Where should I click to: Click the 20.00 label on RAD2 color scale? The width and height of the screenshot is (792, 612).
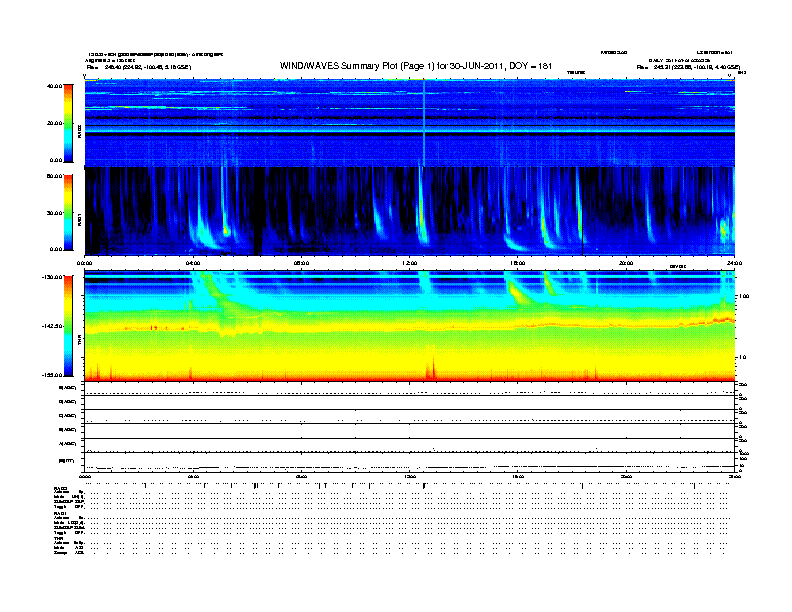[55, 123]
